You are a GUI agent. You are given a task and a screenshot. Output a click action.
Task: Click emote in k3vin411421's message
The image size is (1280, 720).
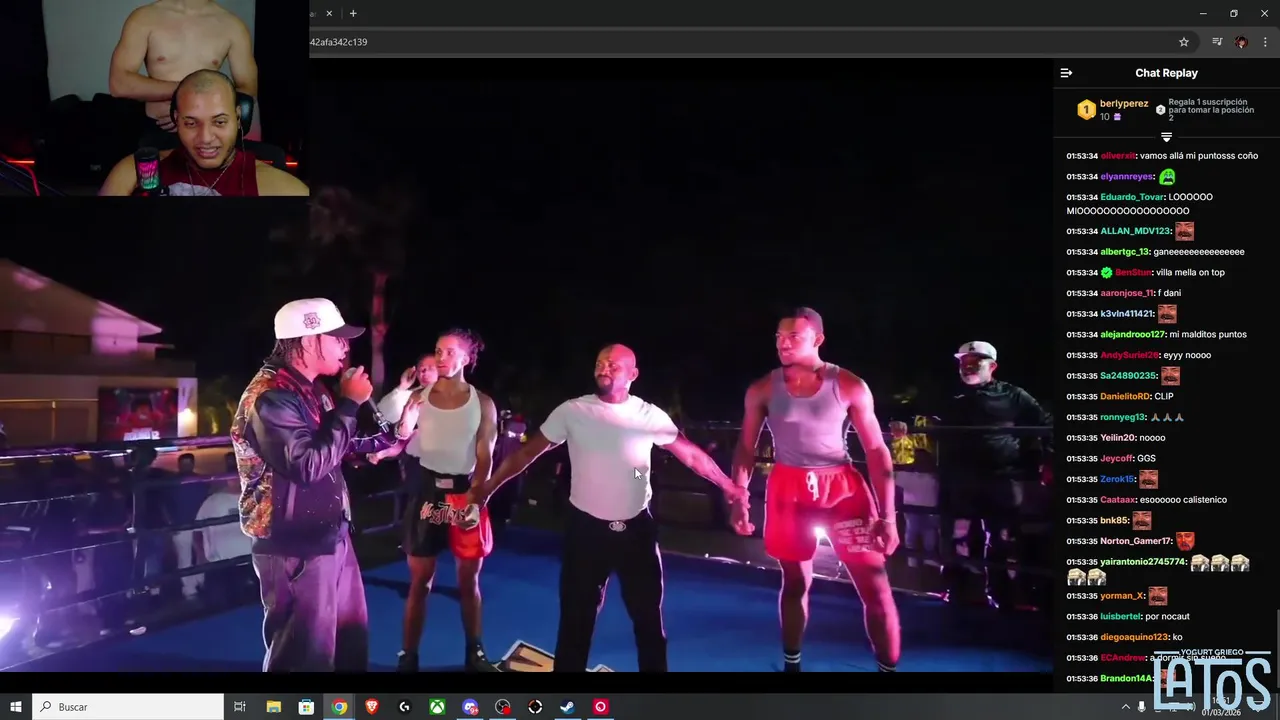(x=1167, y=313)
